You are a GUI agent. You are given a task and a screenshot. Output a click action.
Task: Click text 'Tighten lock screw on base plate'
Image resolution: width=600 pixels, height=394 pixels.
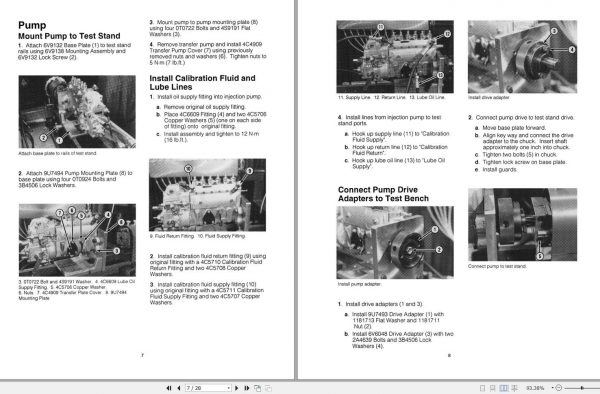[524, 162]
